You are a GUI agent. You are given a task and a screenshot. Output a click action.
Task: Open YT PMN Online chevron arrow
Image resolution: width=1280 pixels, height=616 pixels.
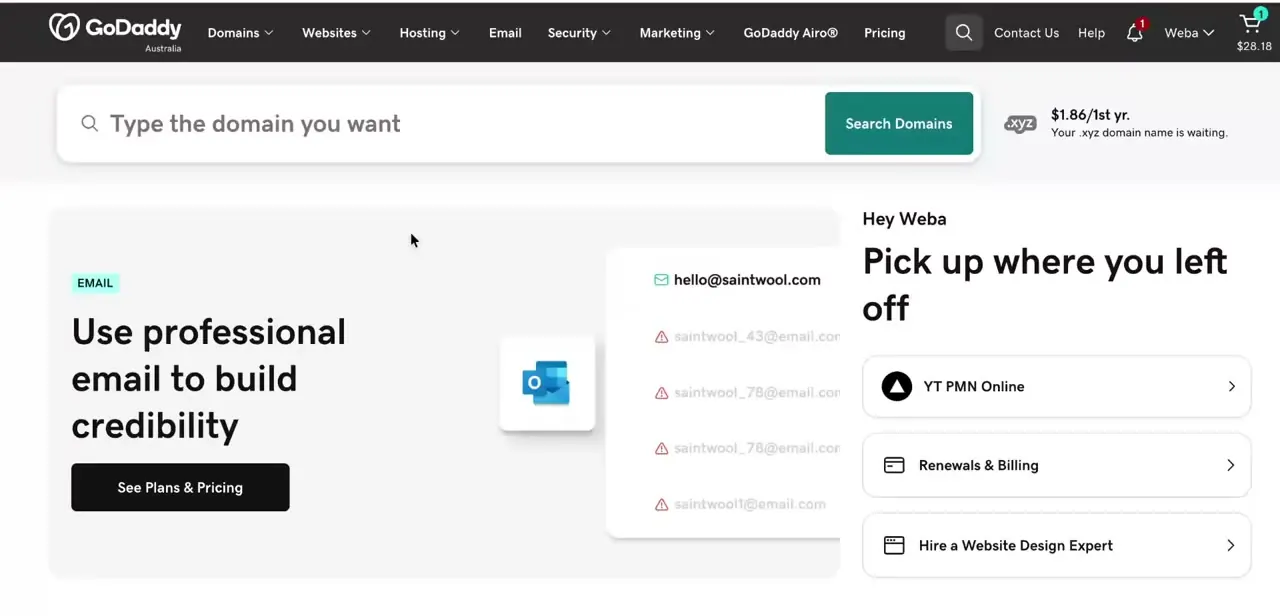(1231, 387)
